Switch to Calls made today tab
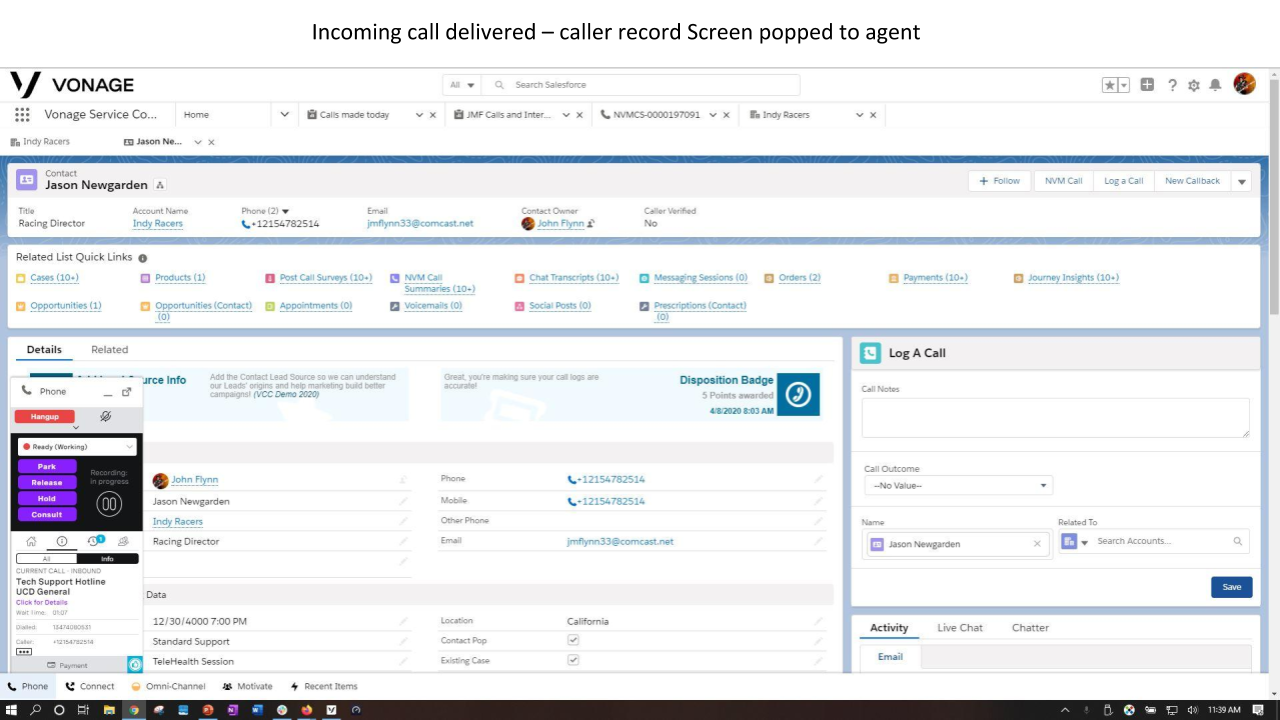This screenshot has height=720, width=1280. [x=355, y=115]
